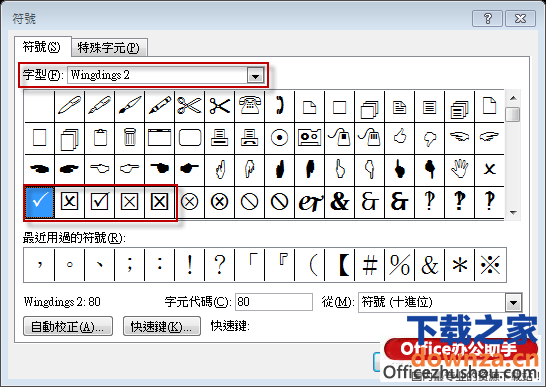This screenshot has height=387, width=546.
Task: Insert the recently used # symbol
Action: click(369, 265)
